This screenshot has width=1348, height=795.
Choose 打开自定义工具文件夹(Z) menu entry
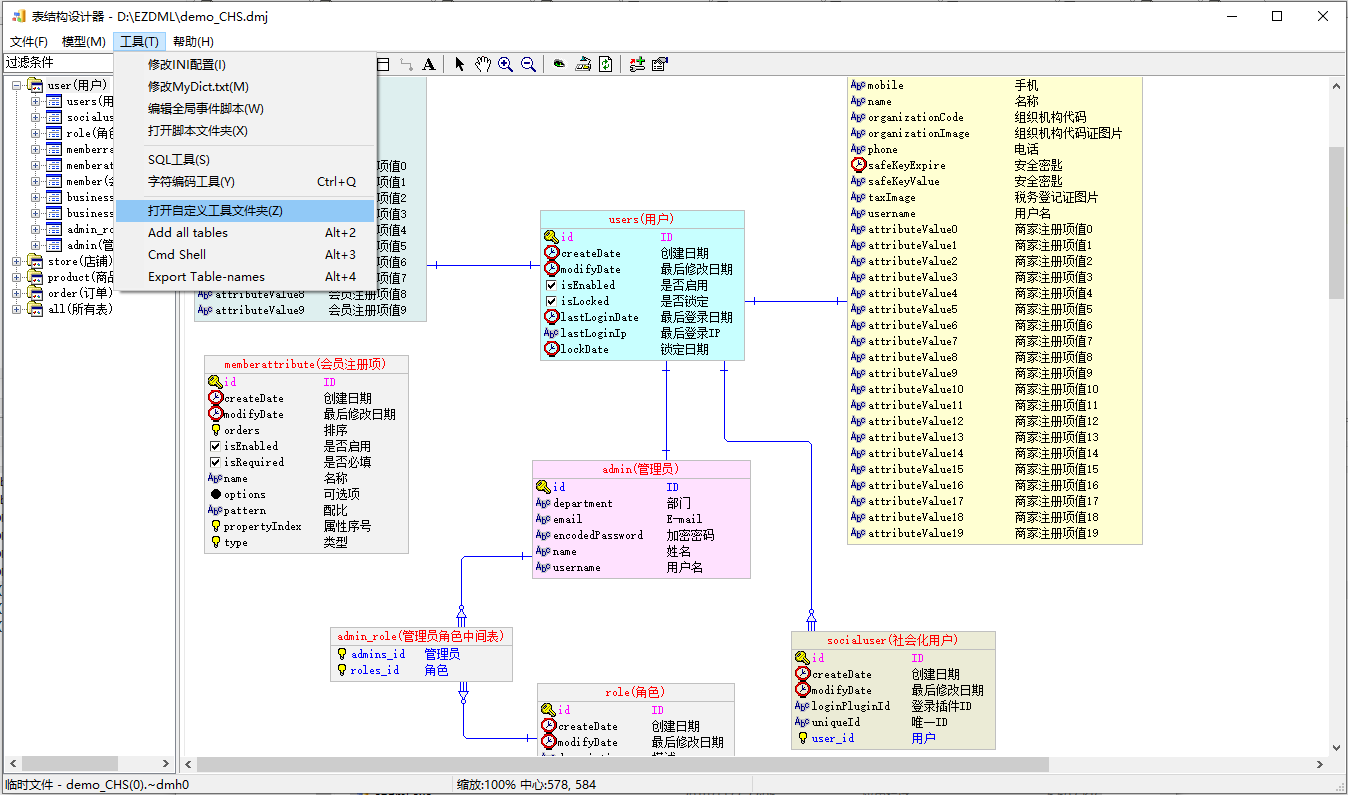(245, 211)
